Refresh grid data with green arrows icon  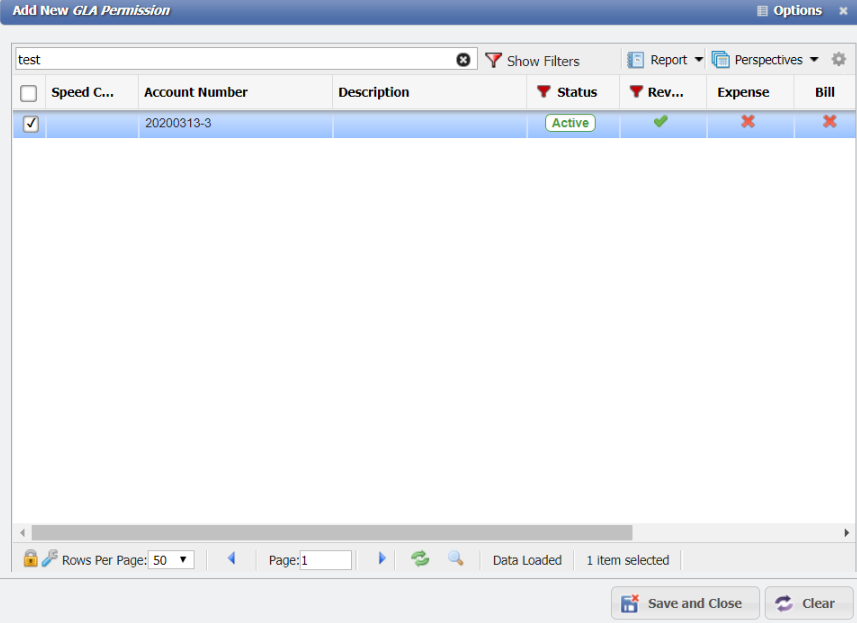420,559
